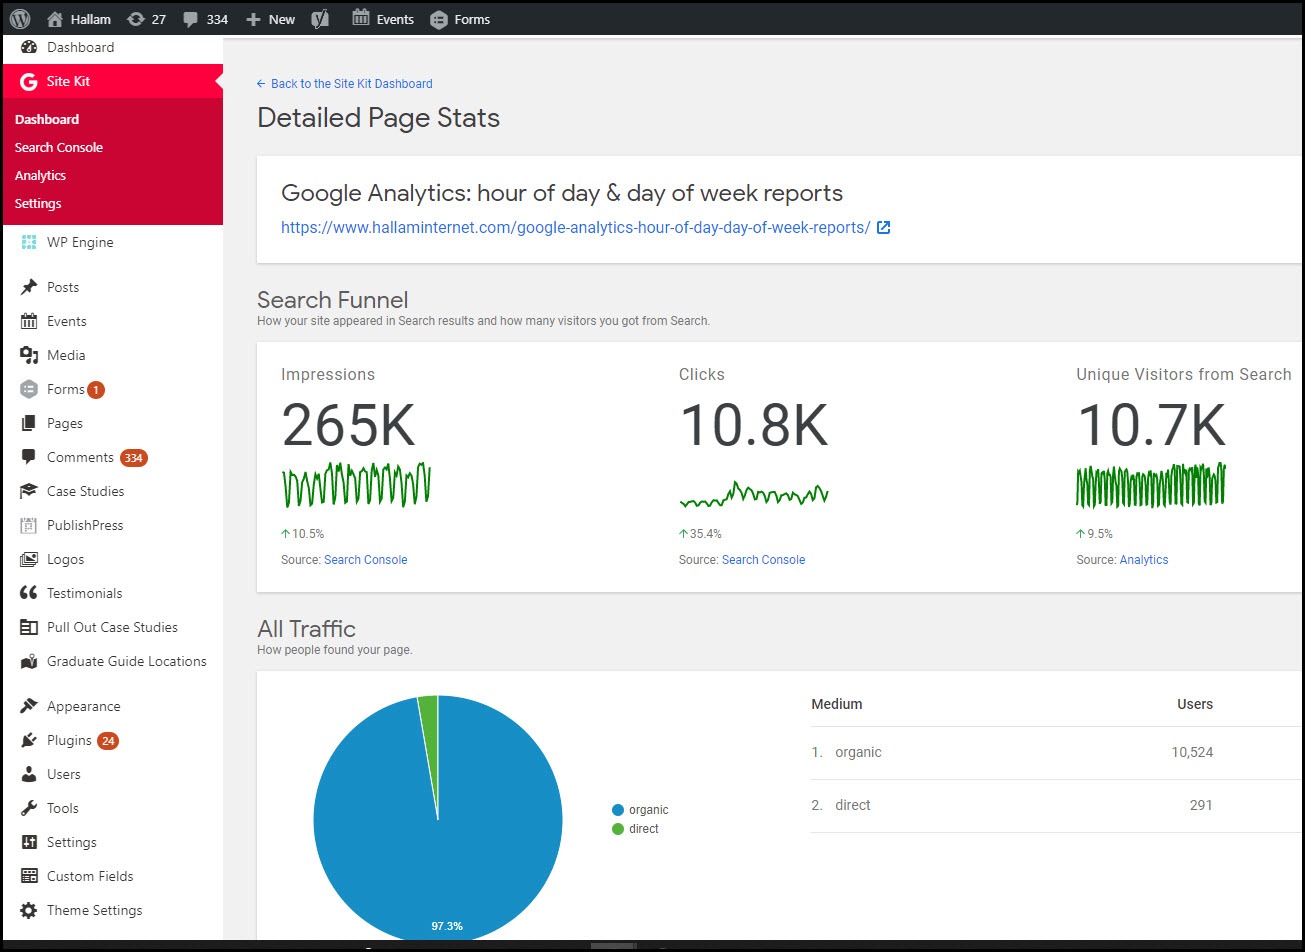Click the Graduate Guide Locations map icon
The height and width of the screenshot is (952, 1305).
tap(29, 661)
